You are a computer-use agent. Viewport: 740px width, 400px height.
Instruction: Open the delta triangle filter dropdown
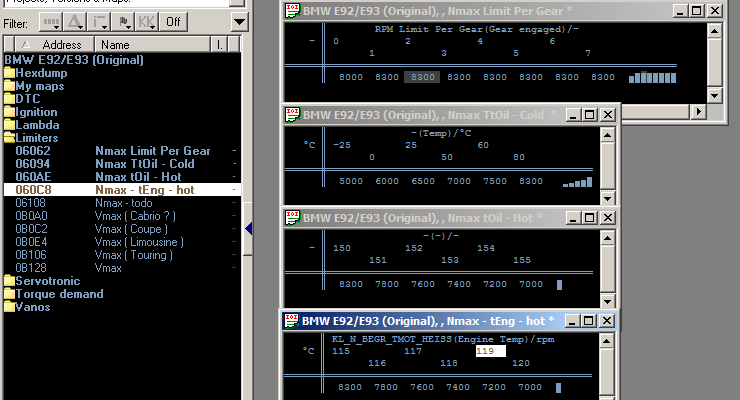pos(75,22)
